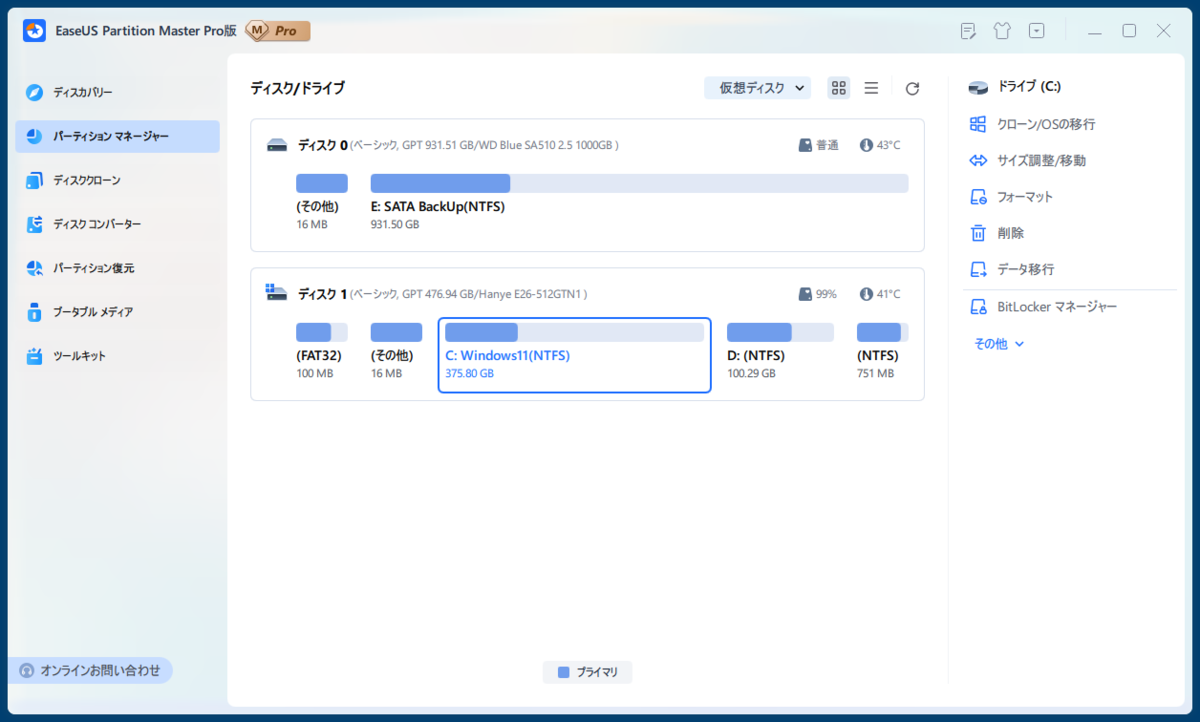The height and width of the screenshot is (722, 1200).
Task: Select disk 0 その他 16 MB partition
Action: [322, 200]
